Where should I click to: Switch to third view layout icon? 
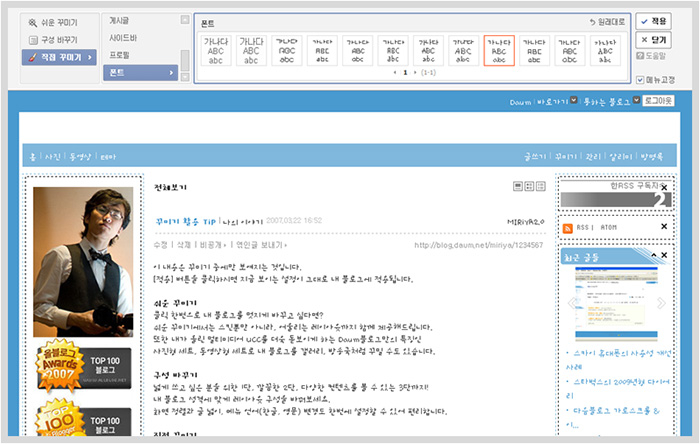[x=541, y=186]
